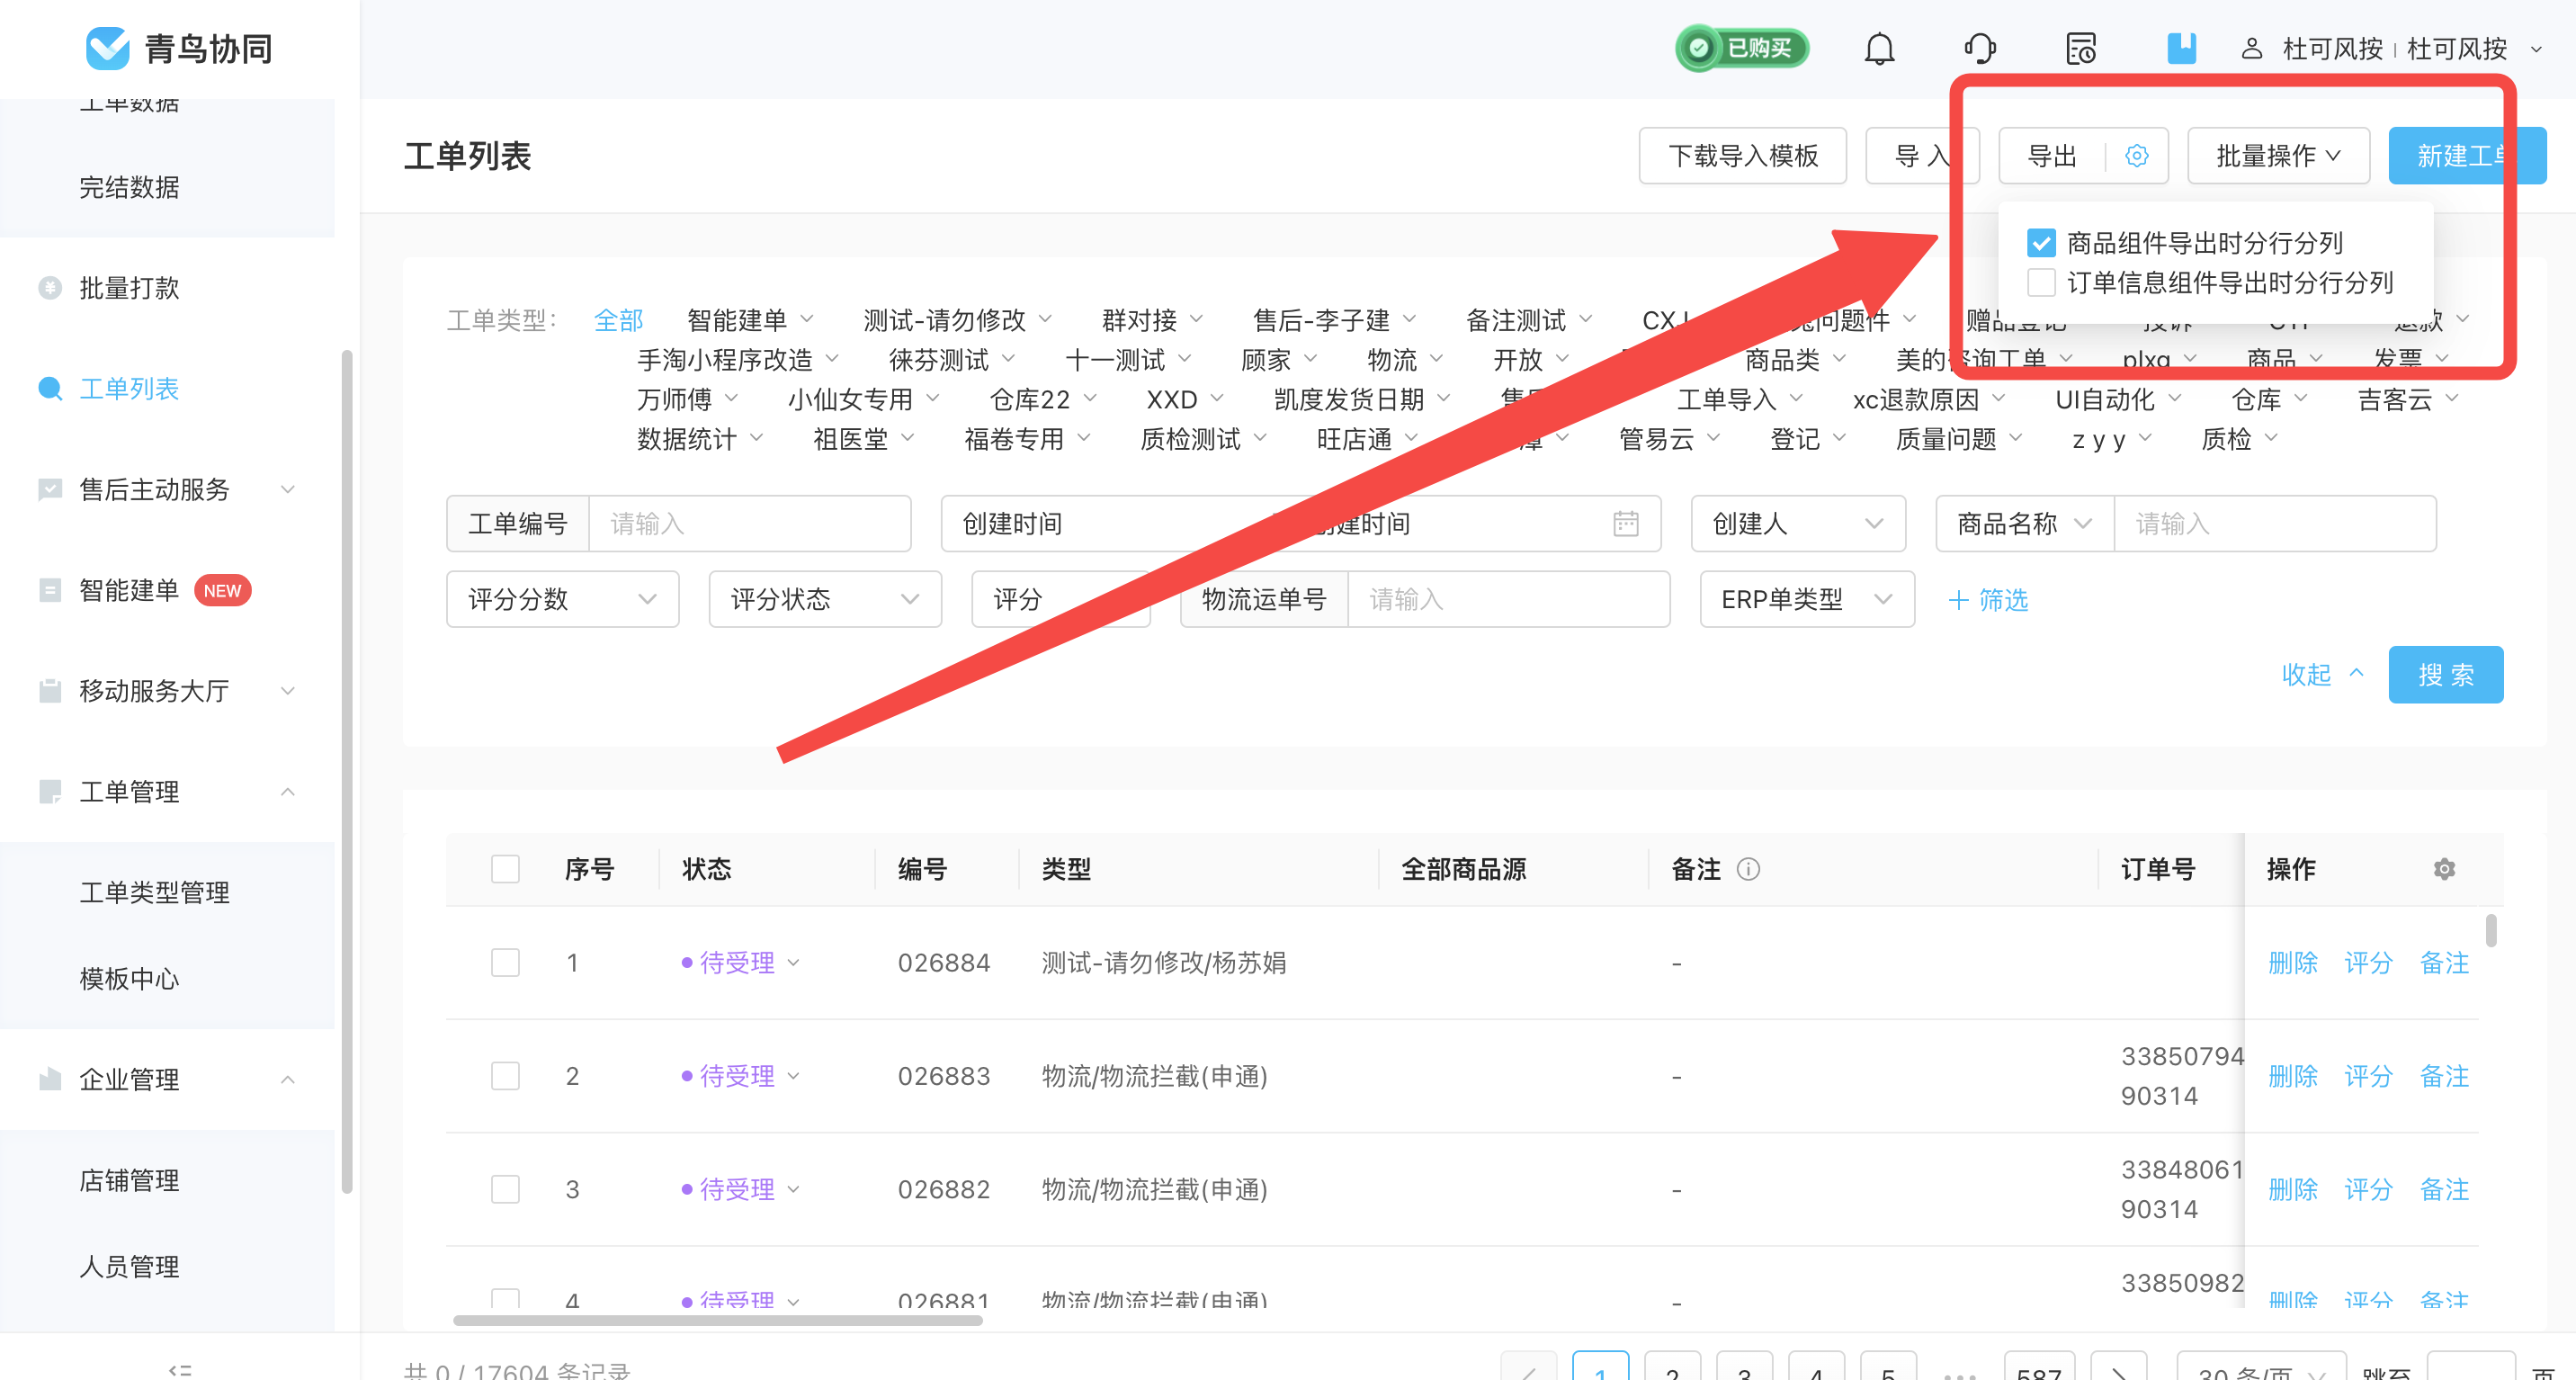Open 完结数据 in sidebar
The height and width of the screenshot is (1380, 2576).
[x=130, y=187]
